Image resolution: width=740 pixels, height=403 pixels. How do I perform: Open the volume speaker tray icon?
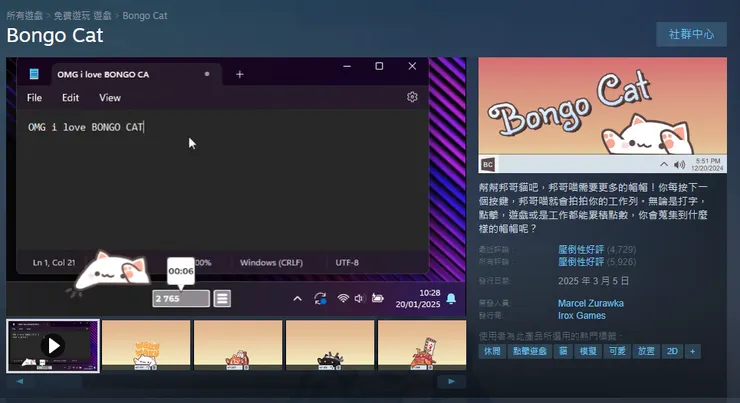click(359, 298)
